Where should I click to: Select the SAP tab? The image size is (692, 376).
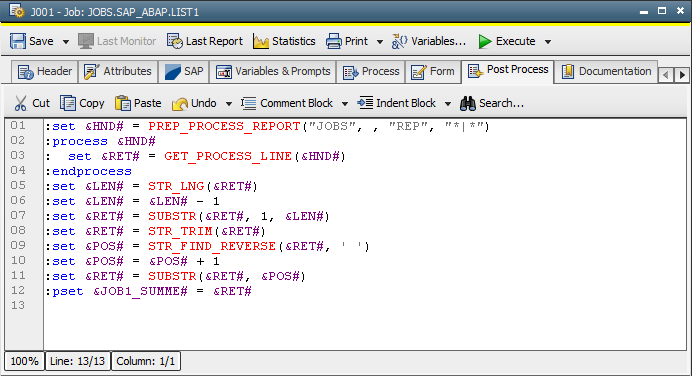tap(184, 71)
